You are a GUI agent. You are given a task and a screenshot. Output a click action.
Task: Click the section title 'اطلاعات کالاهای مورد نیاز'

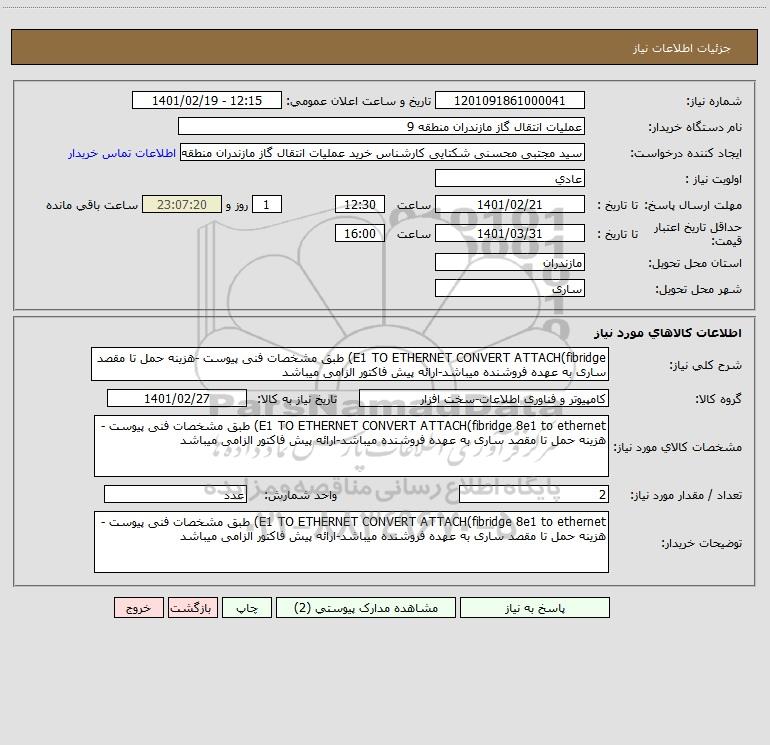click(x=668, y=333)
